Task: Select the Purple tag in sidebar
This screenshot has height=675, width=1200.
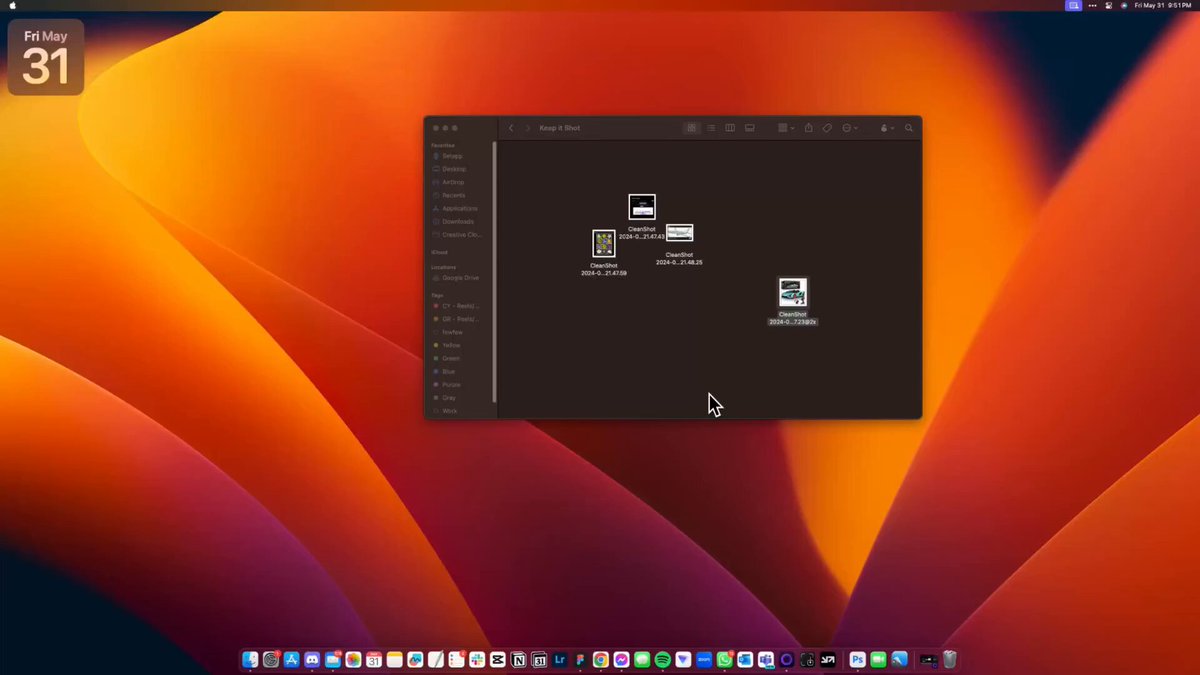Action: (451, 384)
